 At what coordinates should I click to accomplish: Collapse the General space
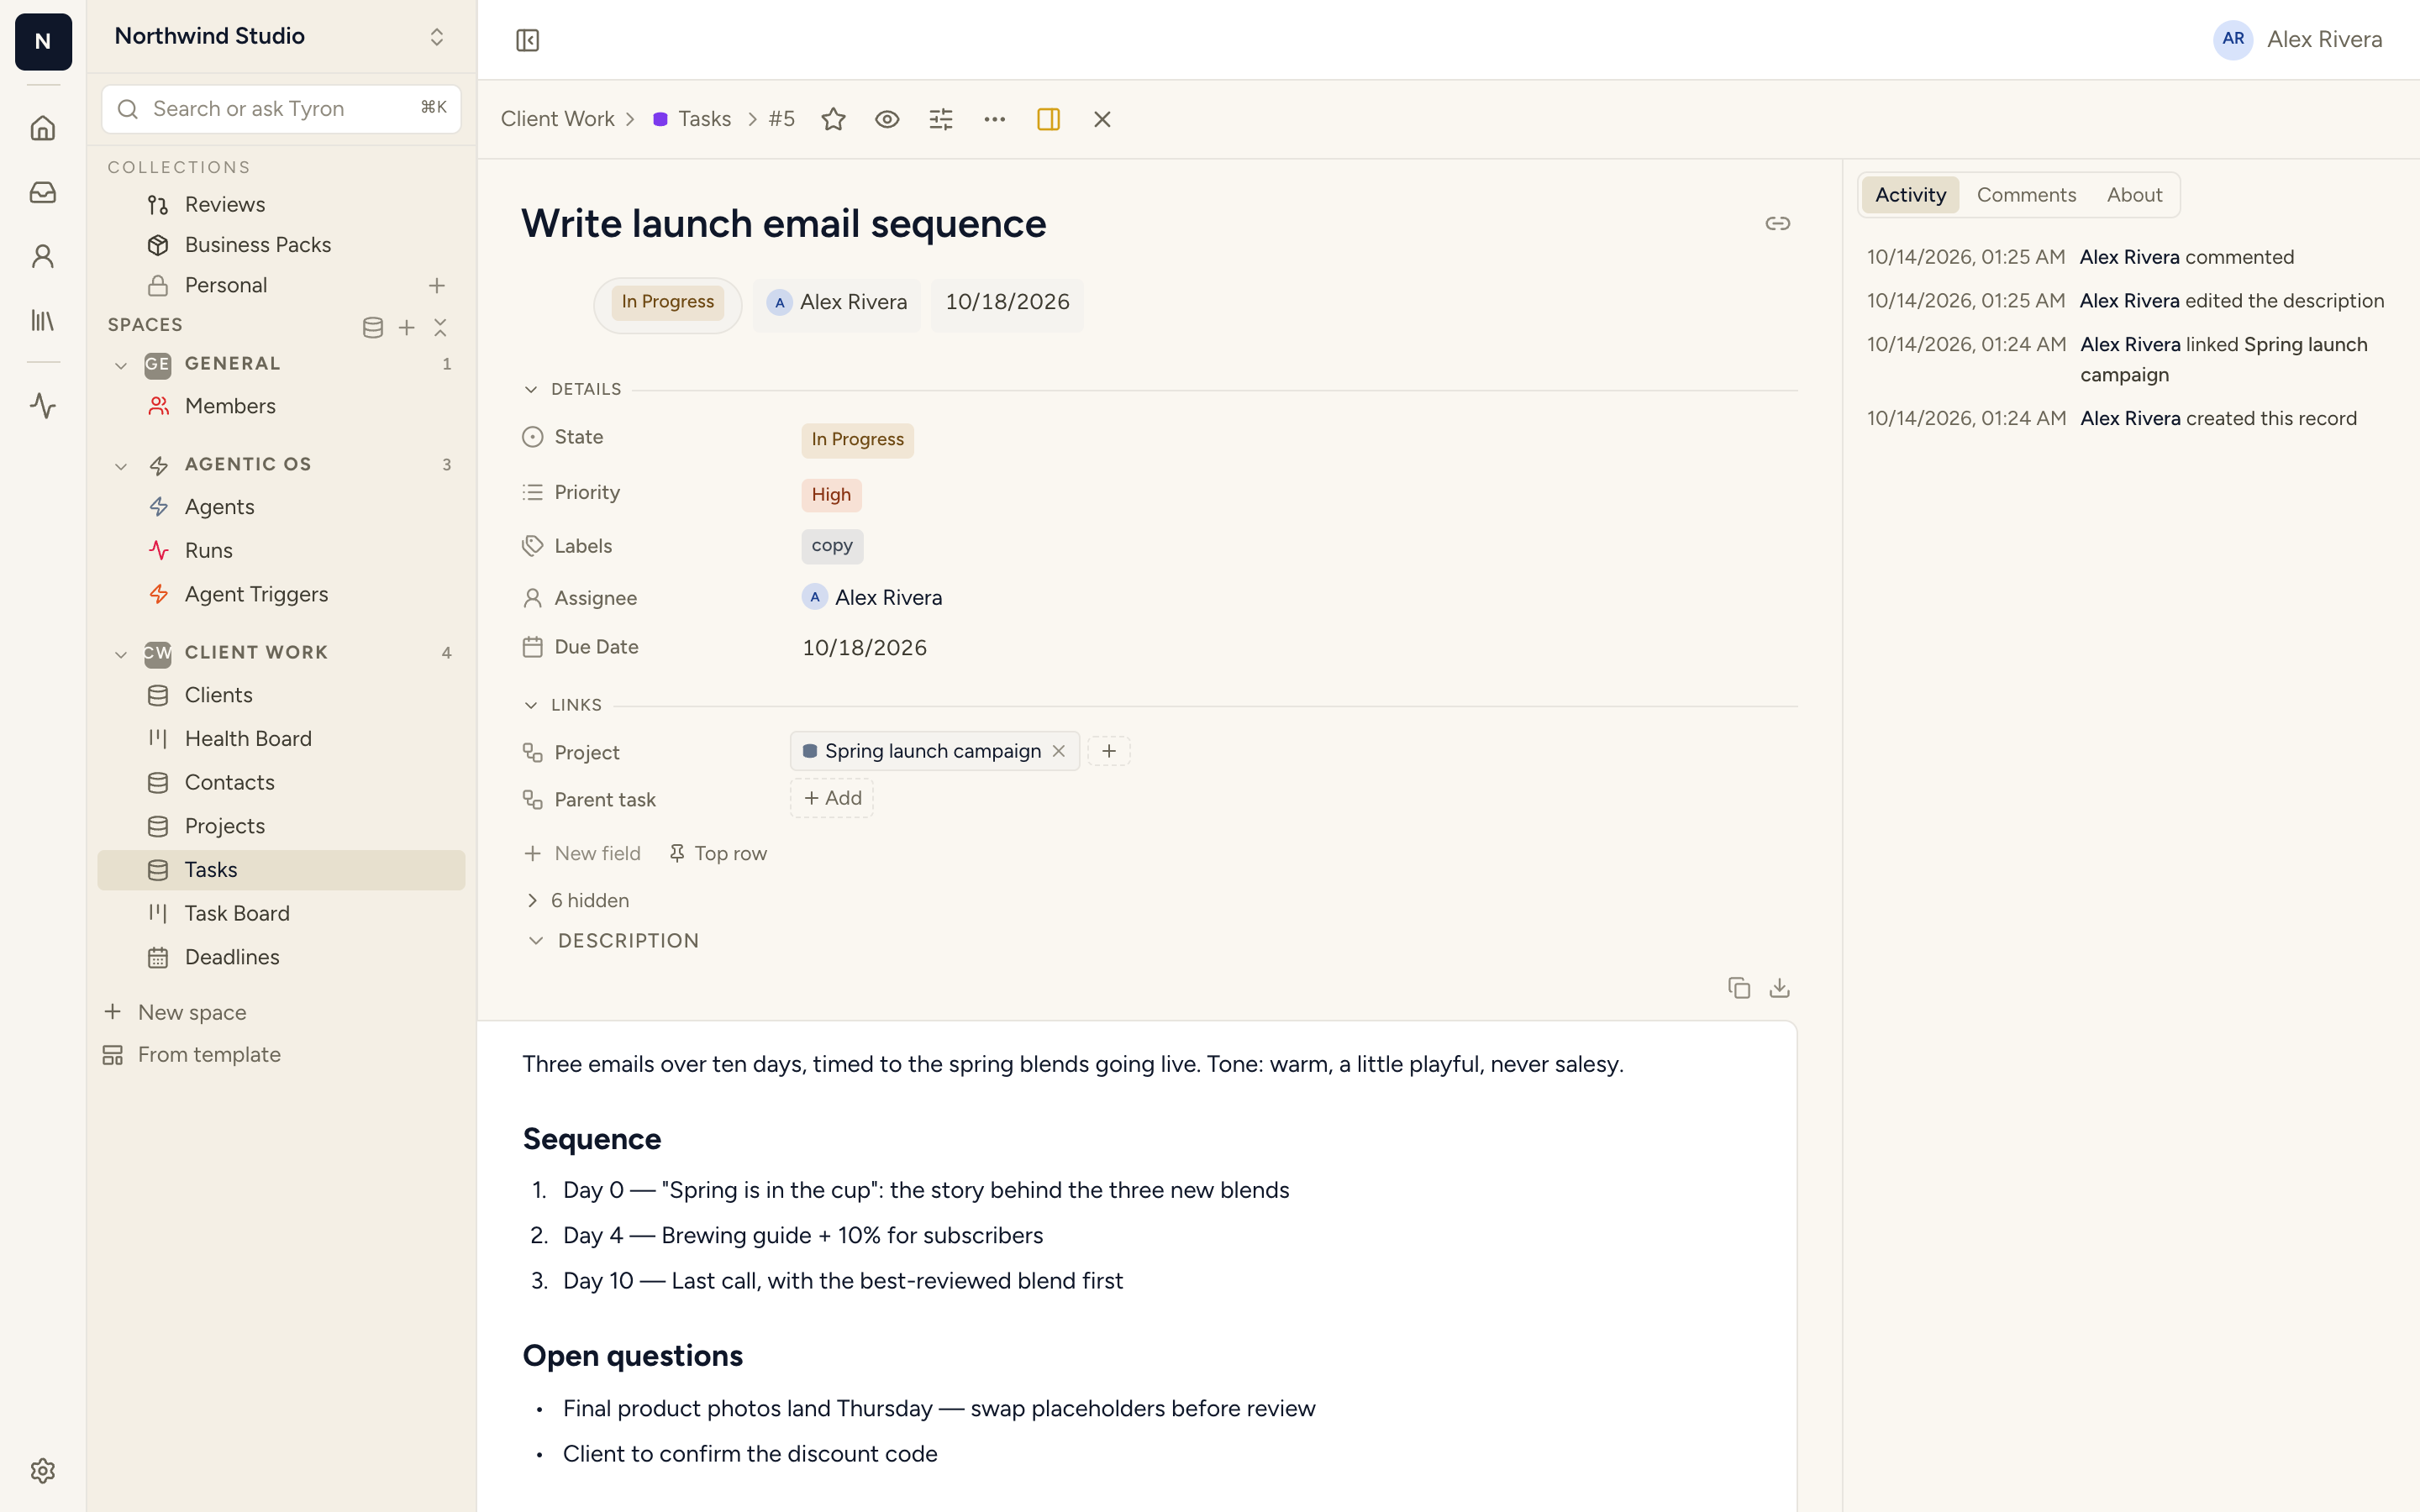pos(121,365)
